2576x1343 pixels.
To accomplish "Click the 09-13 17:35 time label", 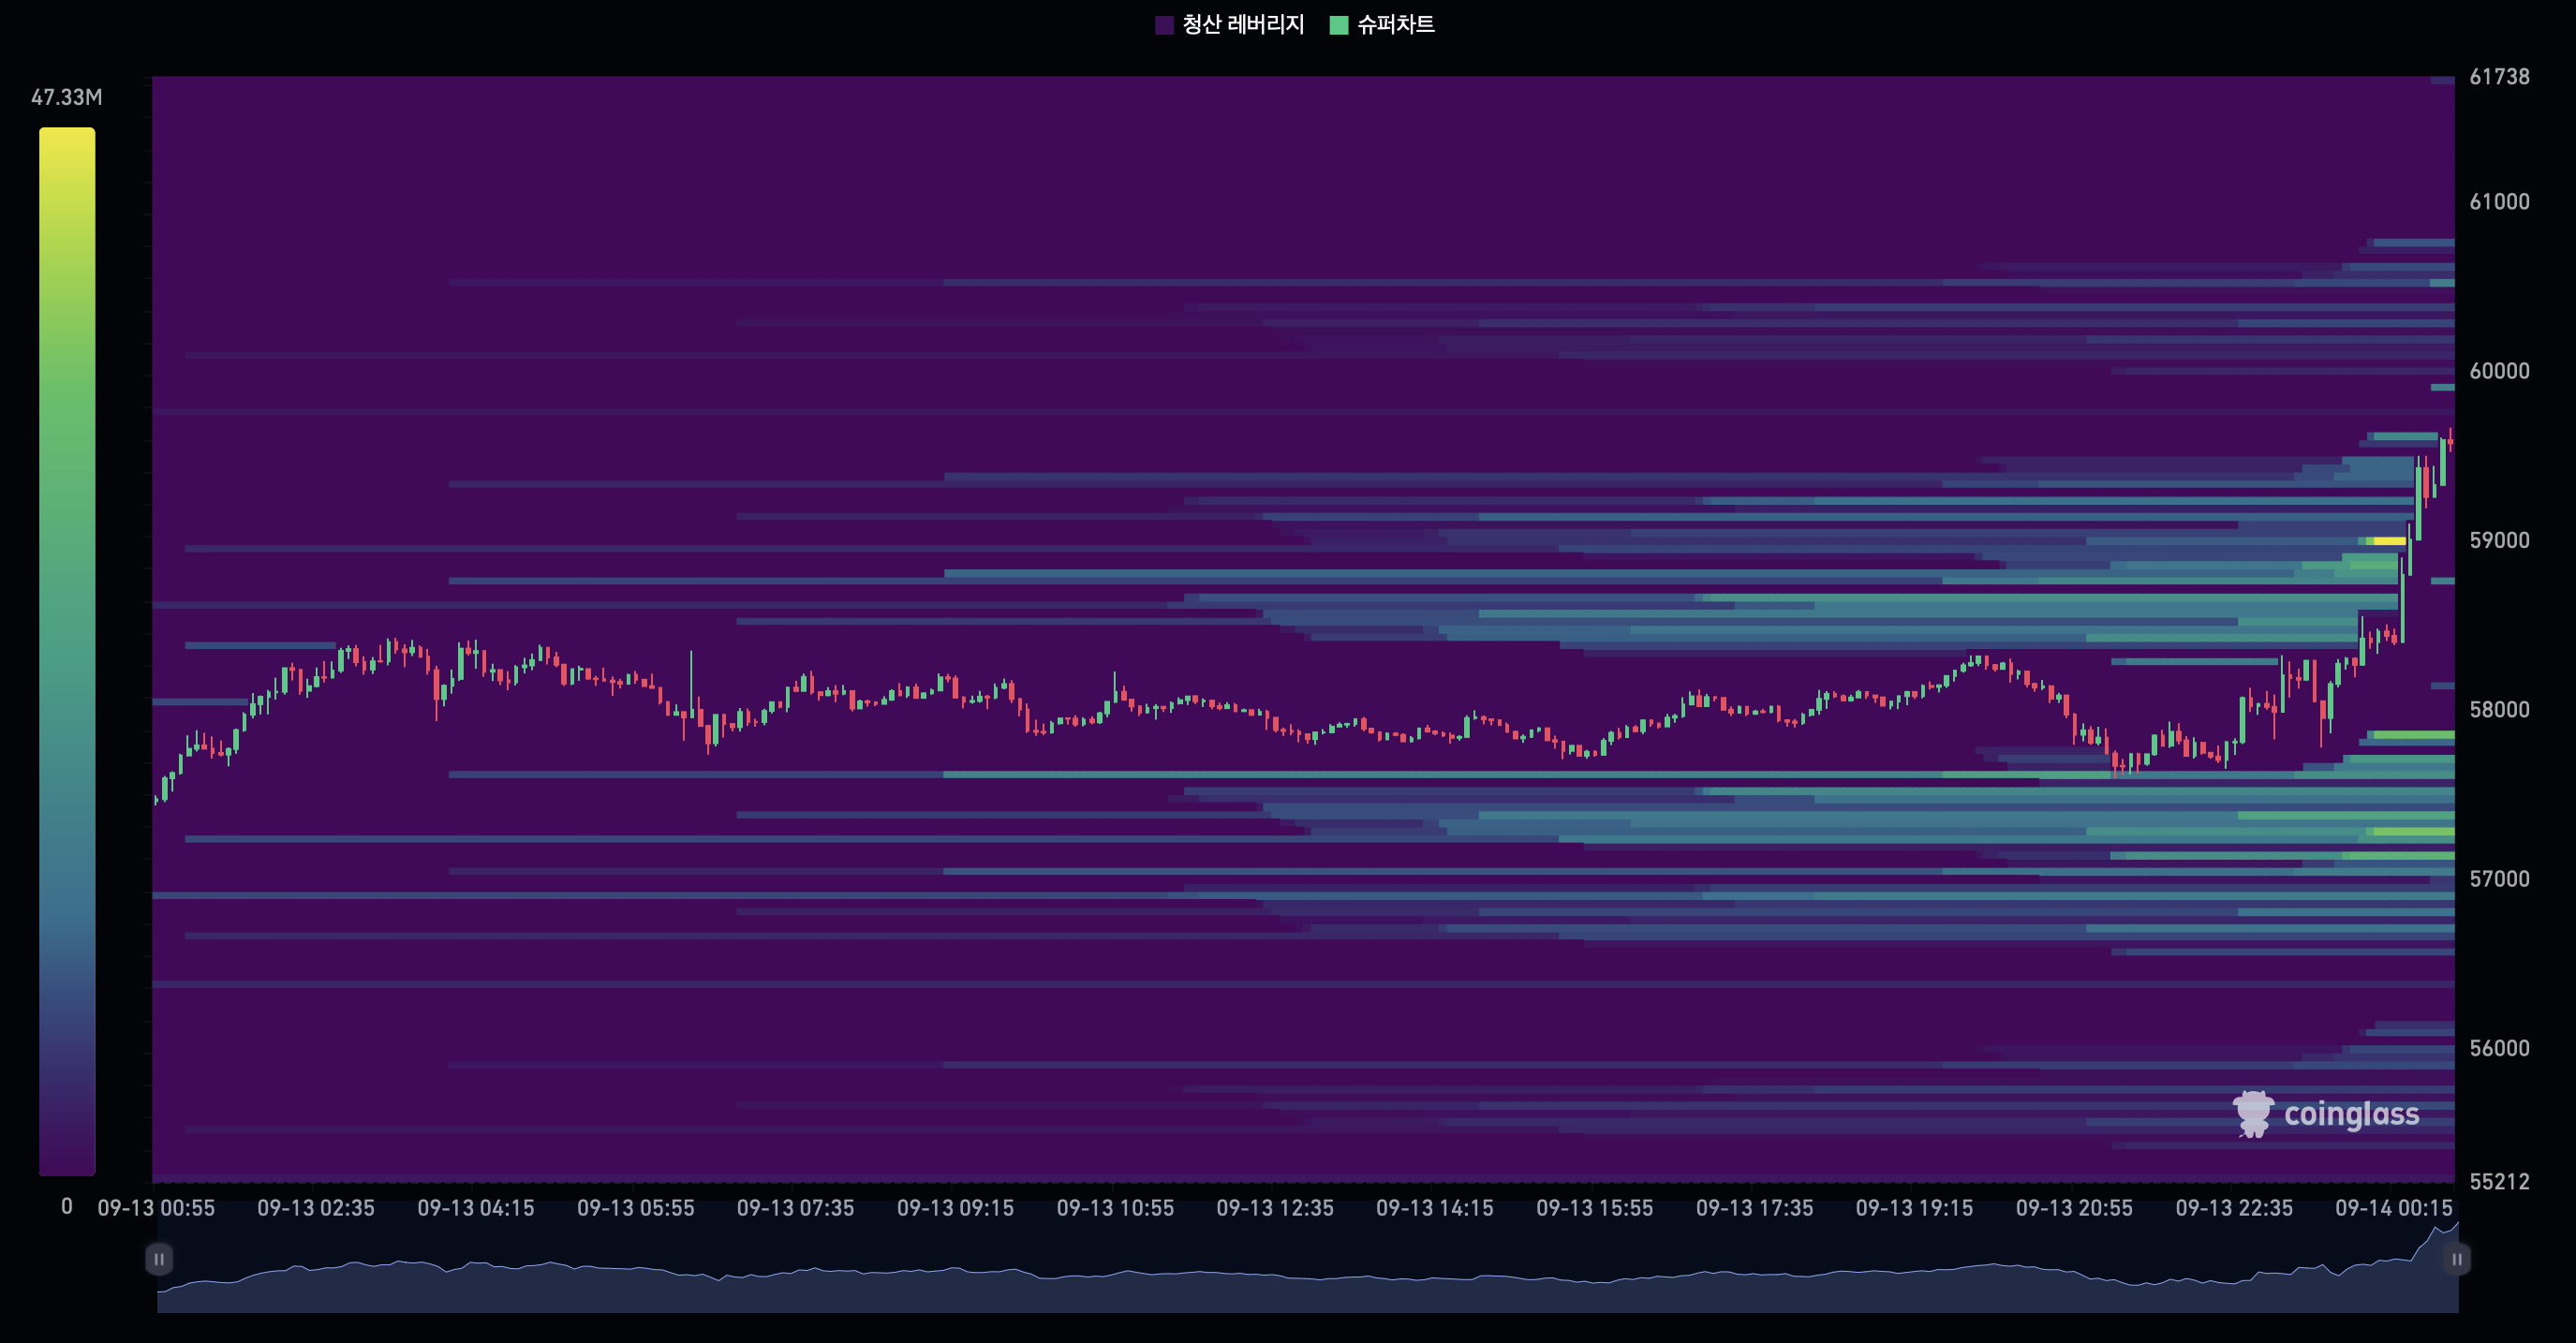I will click(1755, 1208).
